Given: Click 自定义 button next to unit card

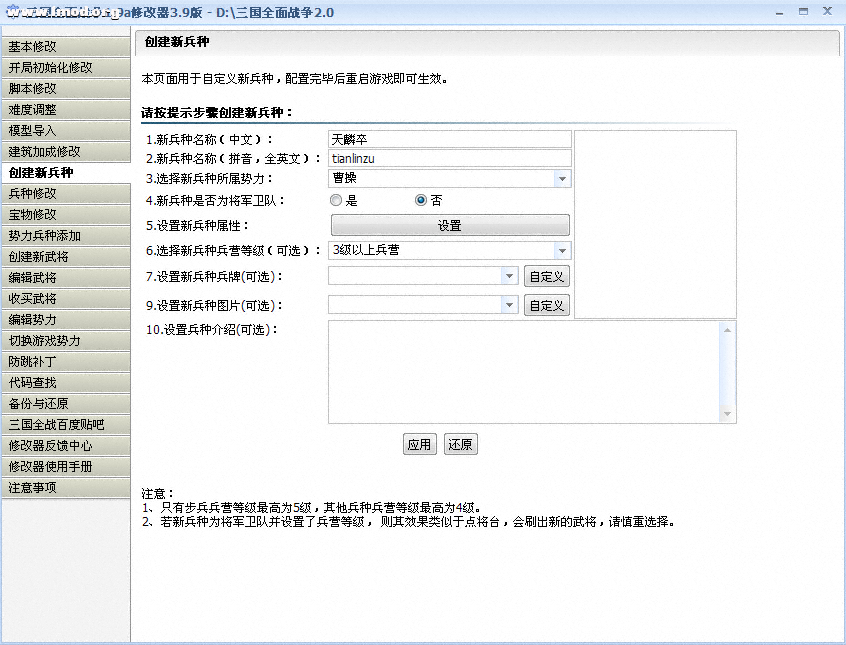Looking at the screenshot, I should pyautogui.click(x=547, y=277).
